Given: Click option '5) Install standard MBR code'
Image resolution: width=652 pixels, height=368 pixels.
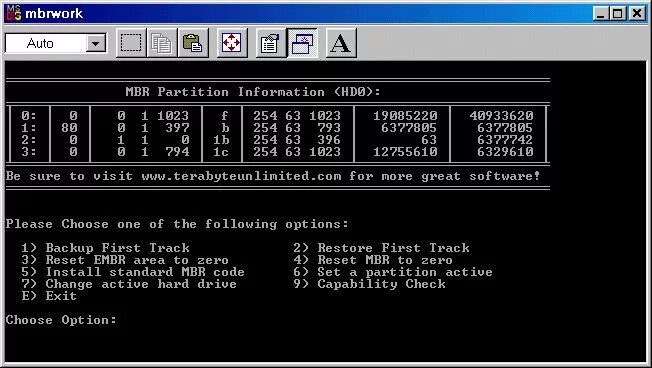Looking at the screenshot, I should tap(133, 272).
